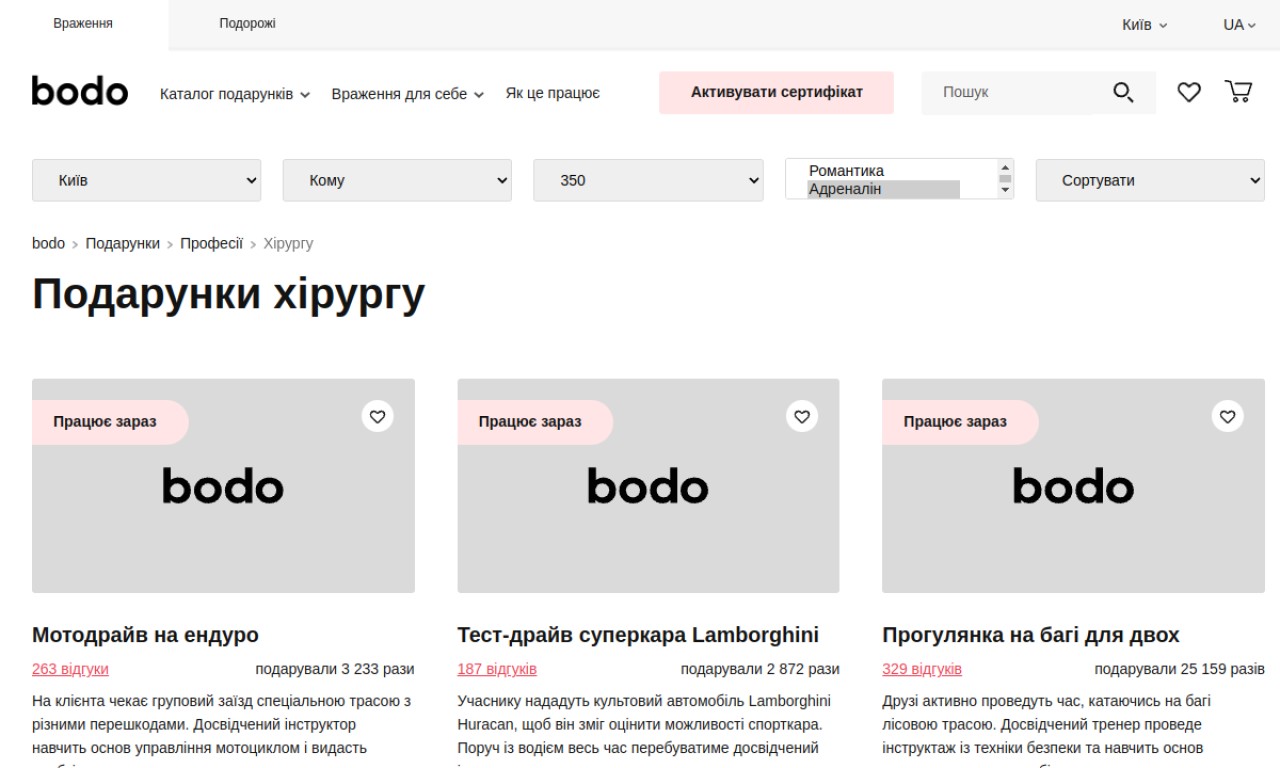
Task: Favorite the Прогулянка на багі card heart
Action: click(1228, 416)
